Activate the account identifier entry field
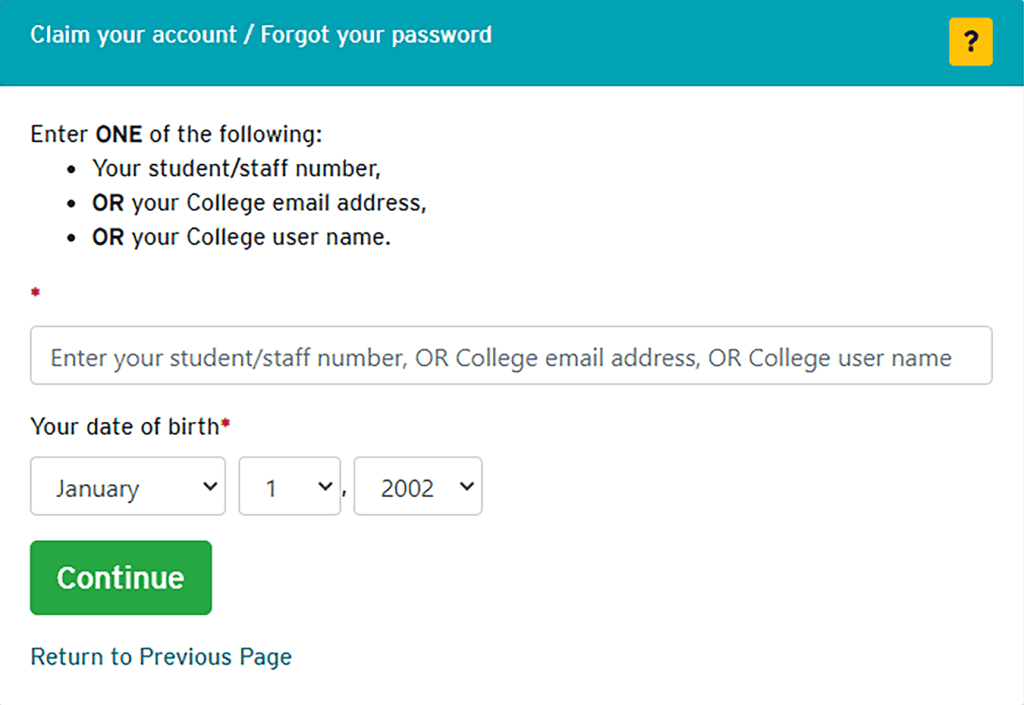This screenshot has height=705, width=1024. tap(511, 356)
